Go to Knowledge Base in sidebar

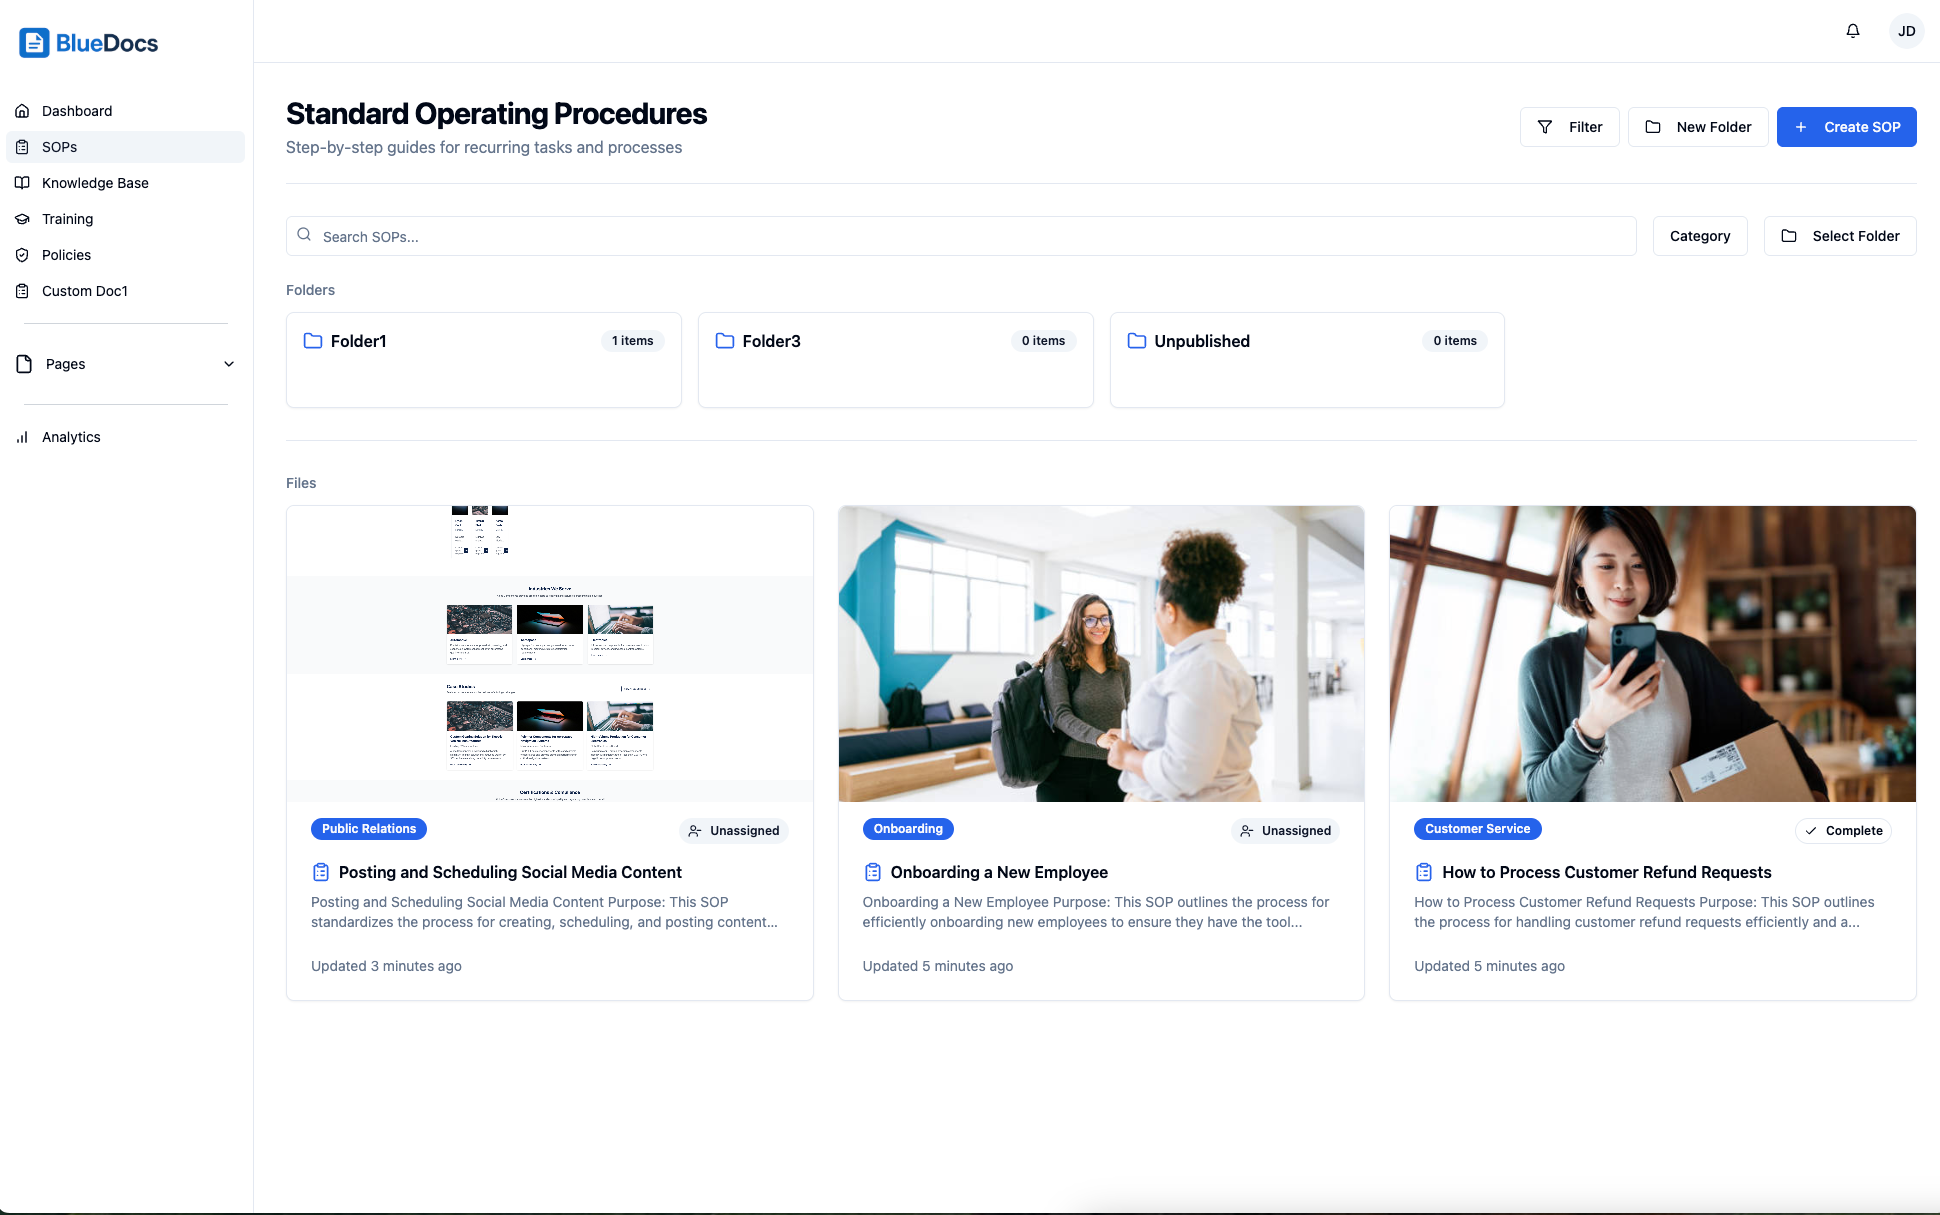[95, 183]
